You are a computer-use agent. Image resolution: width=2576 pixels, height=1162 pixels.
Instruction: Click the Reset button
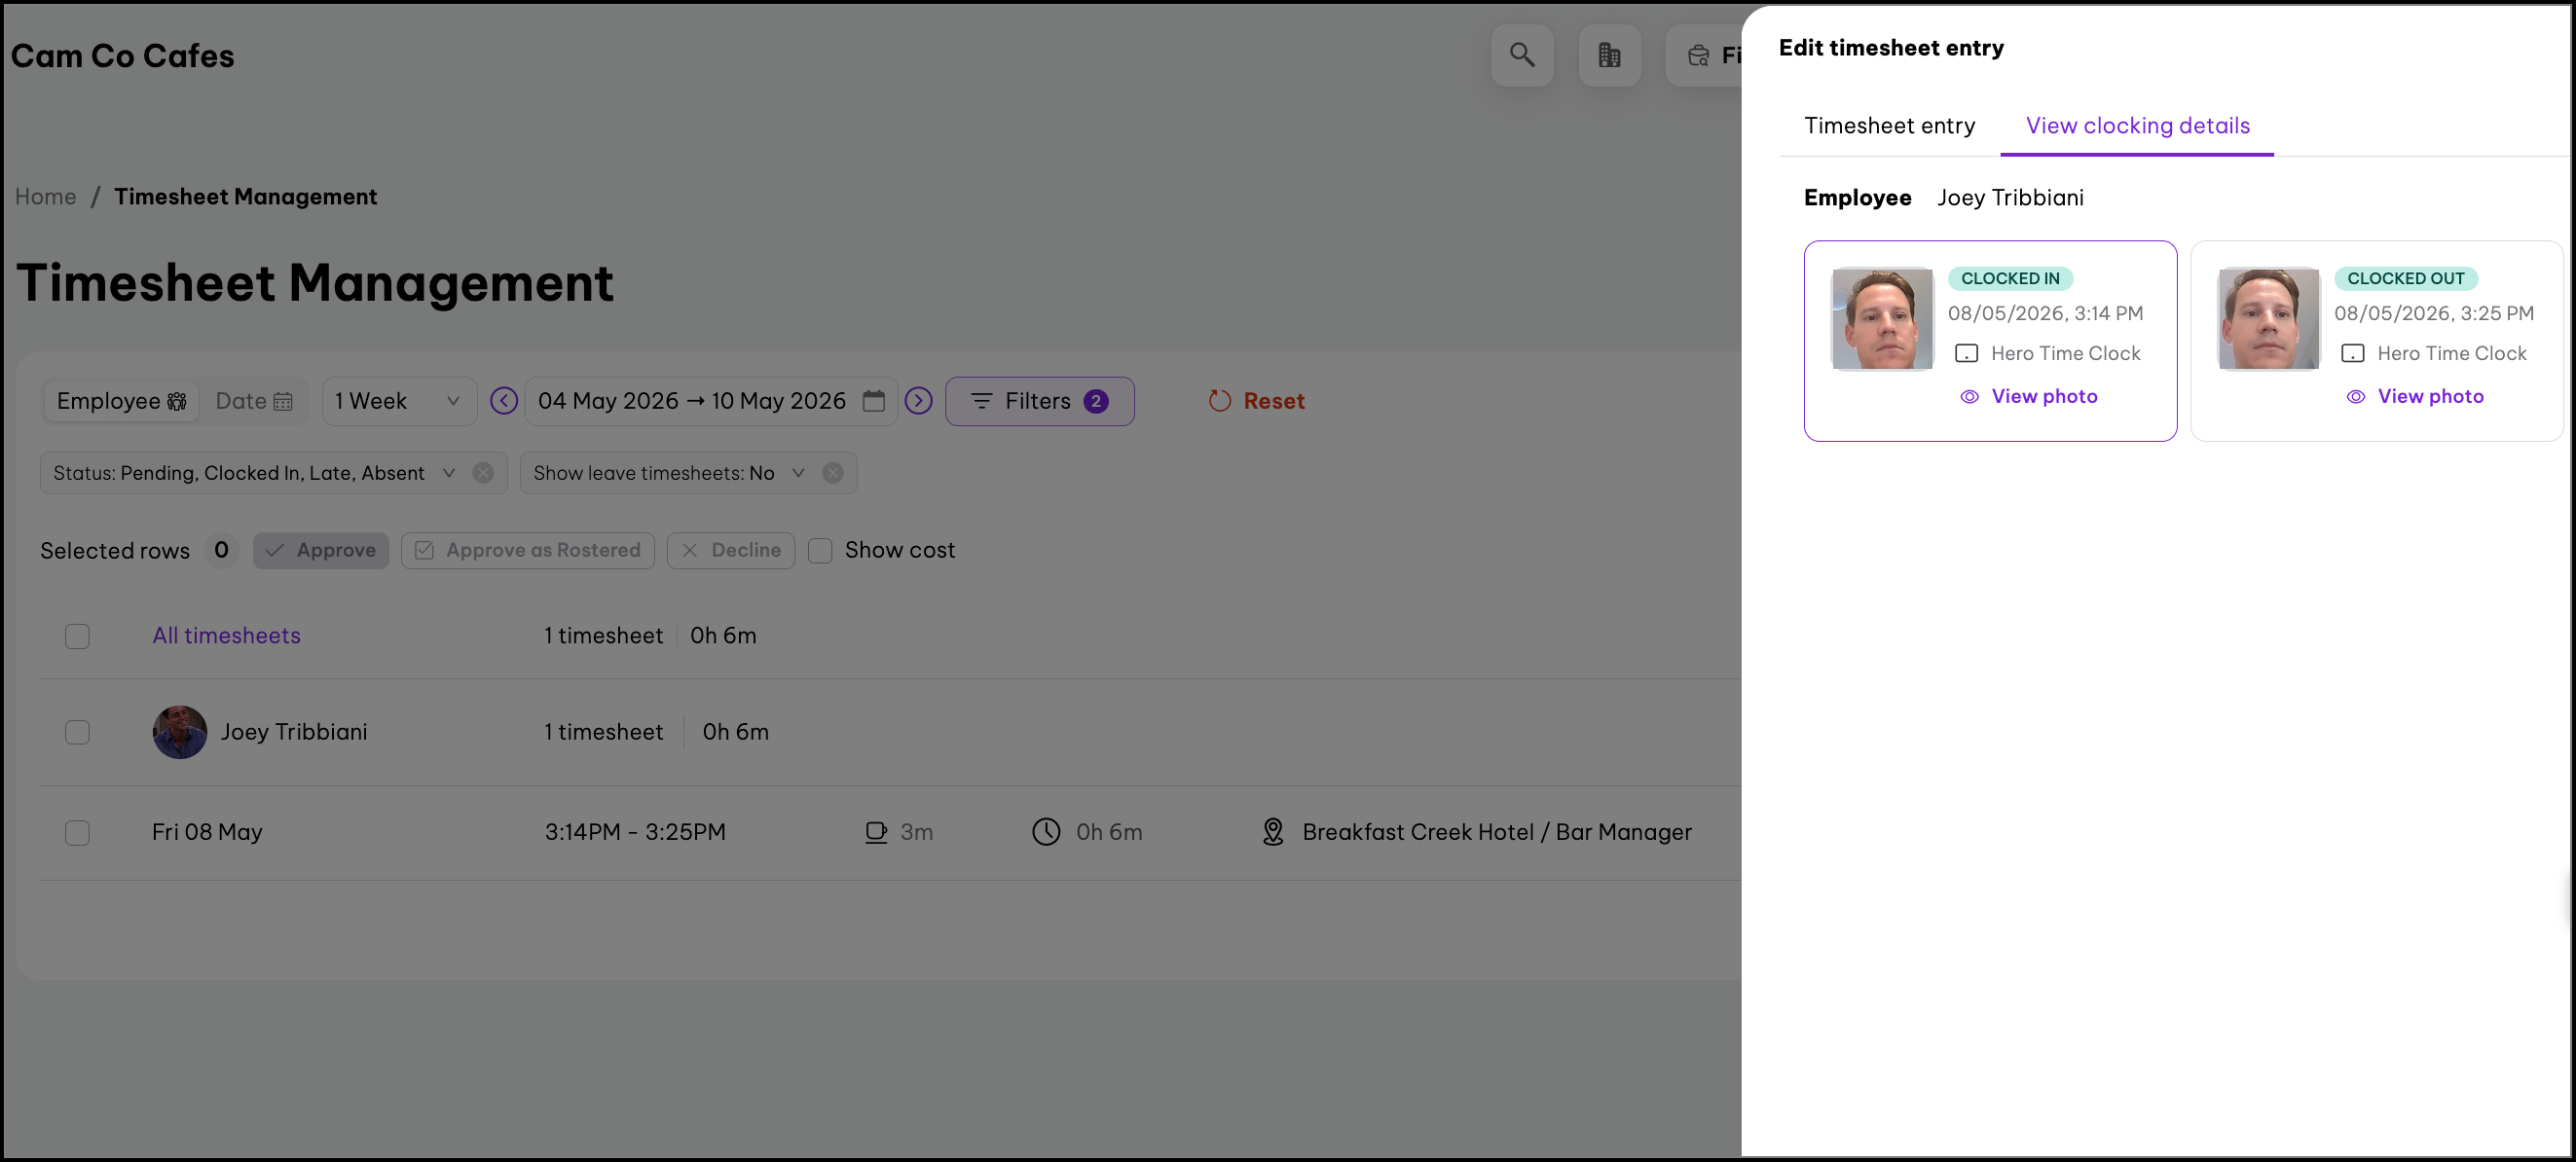1256,401
